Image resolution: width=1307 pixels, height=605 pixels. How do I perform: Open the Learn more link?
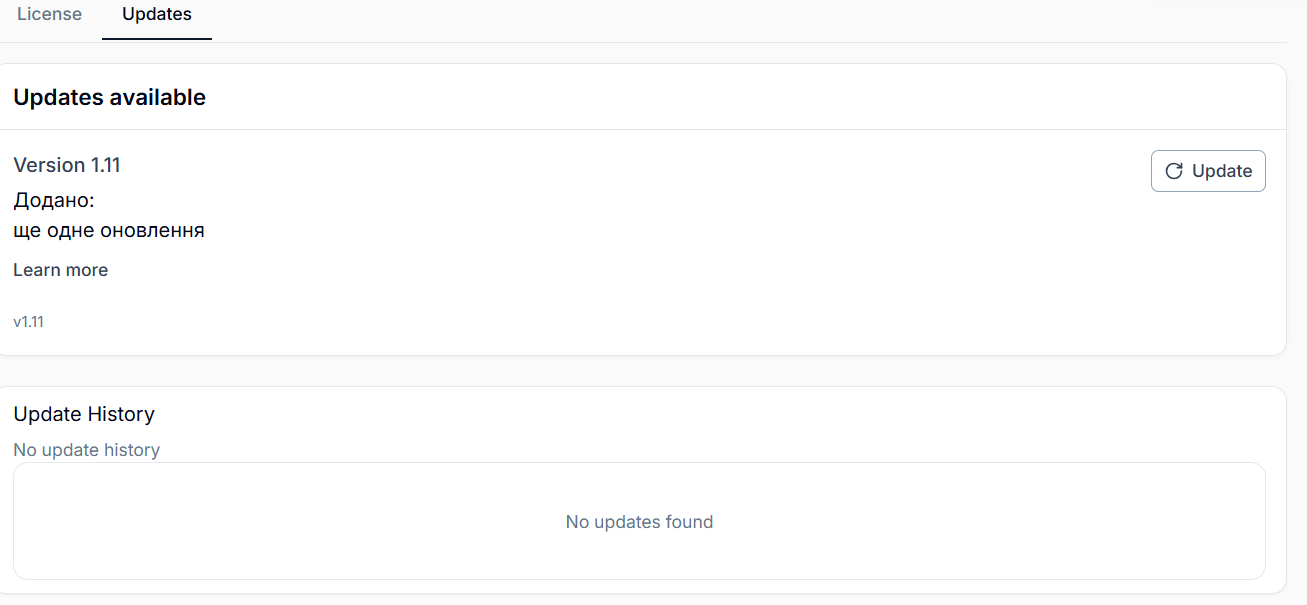click(60, 270)
